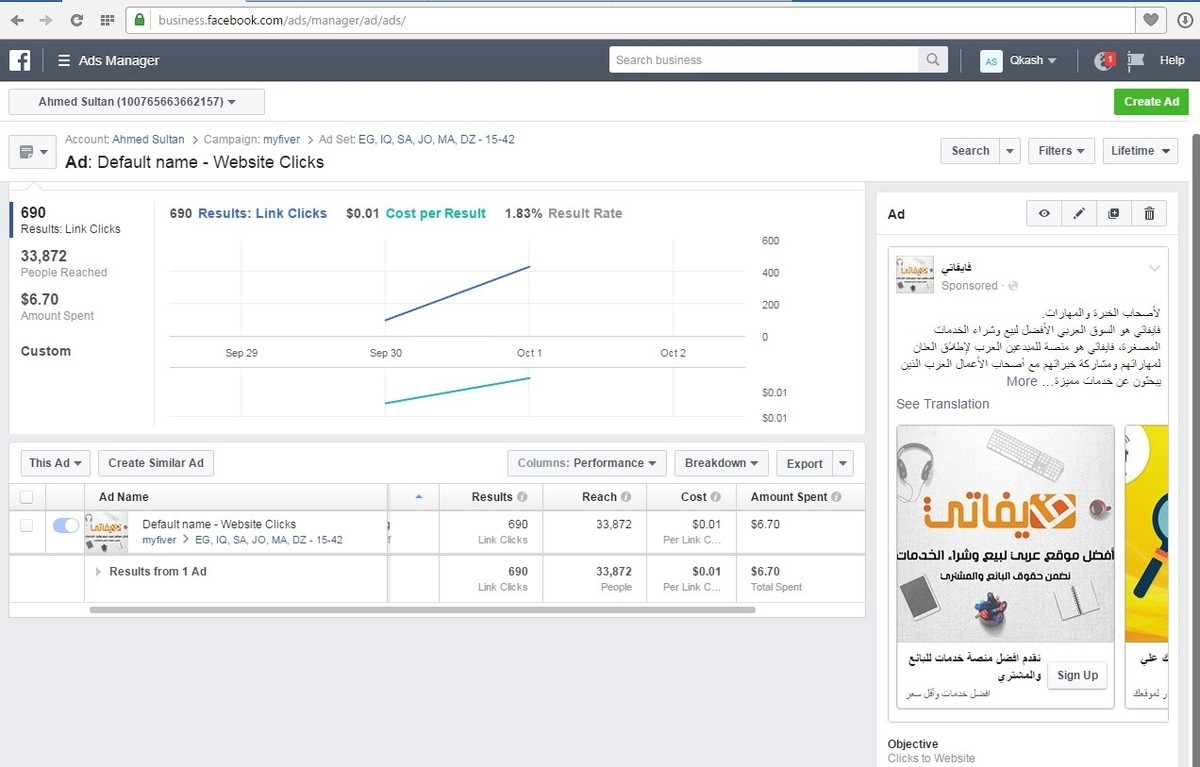Click the info icon next to Reach column
The image size is (1200, 767).
tap(626, 496)
